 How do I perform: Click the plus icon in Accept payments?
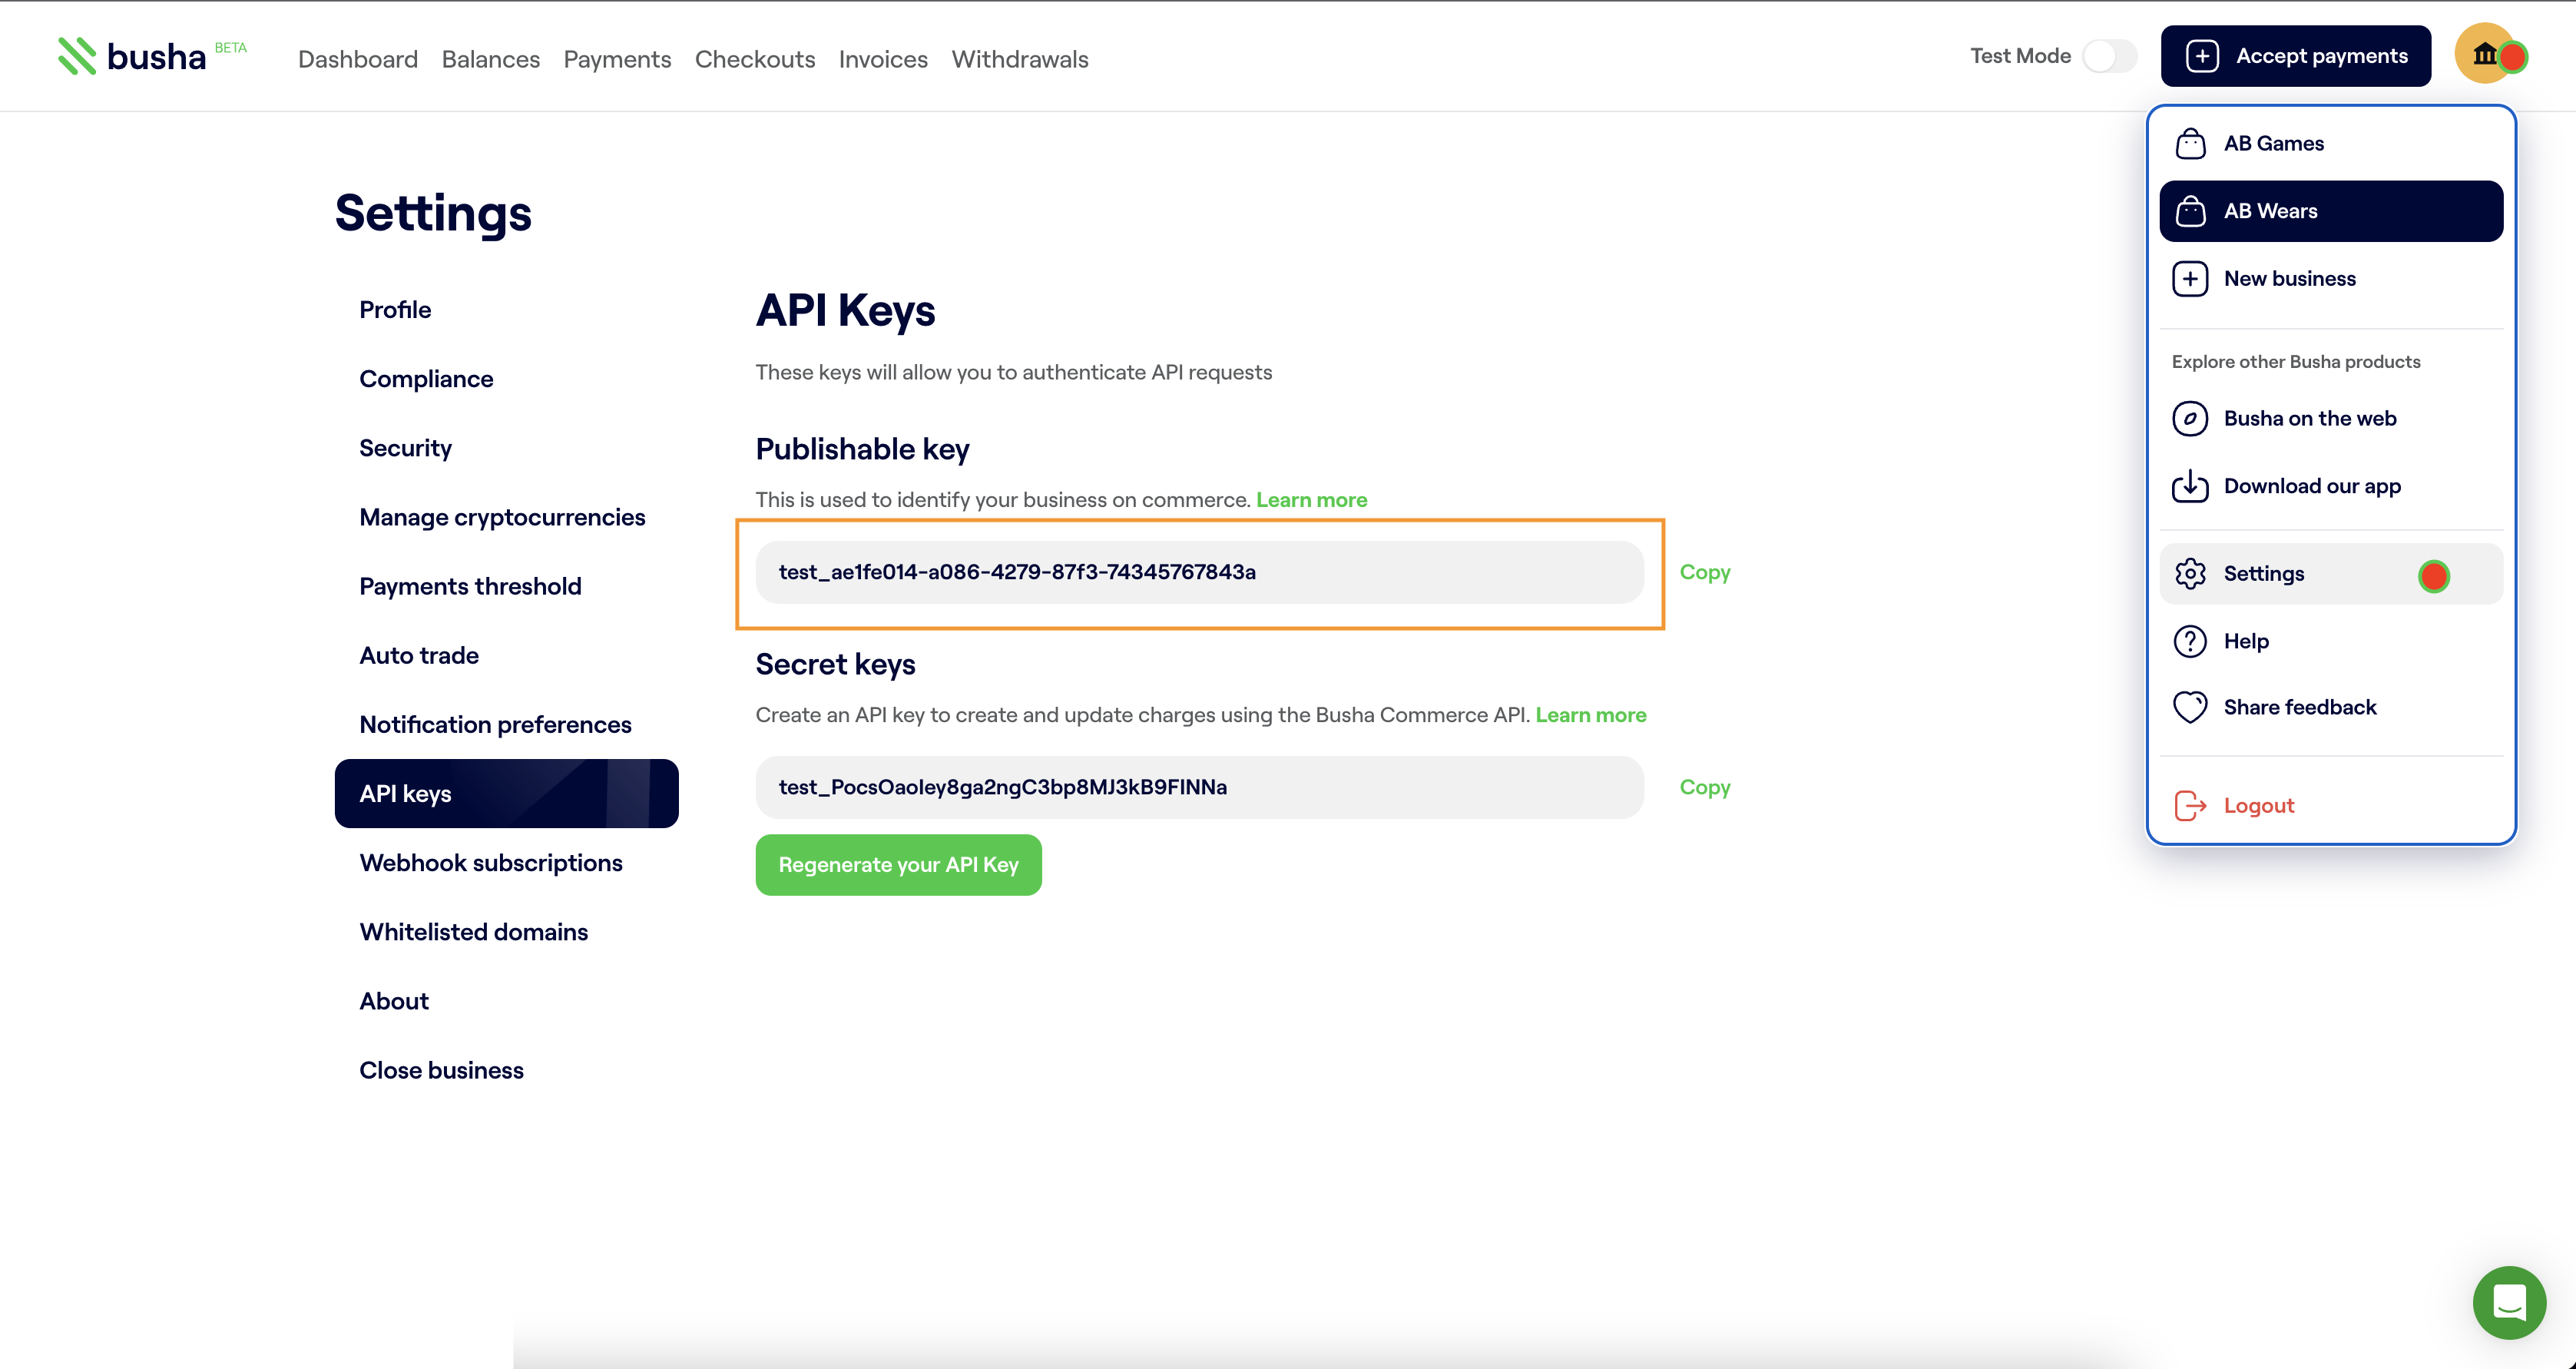(x=2203, y=56)
